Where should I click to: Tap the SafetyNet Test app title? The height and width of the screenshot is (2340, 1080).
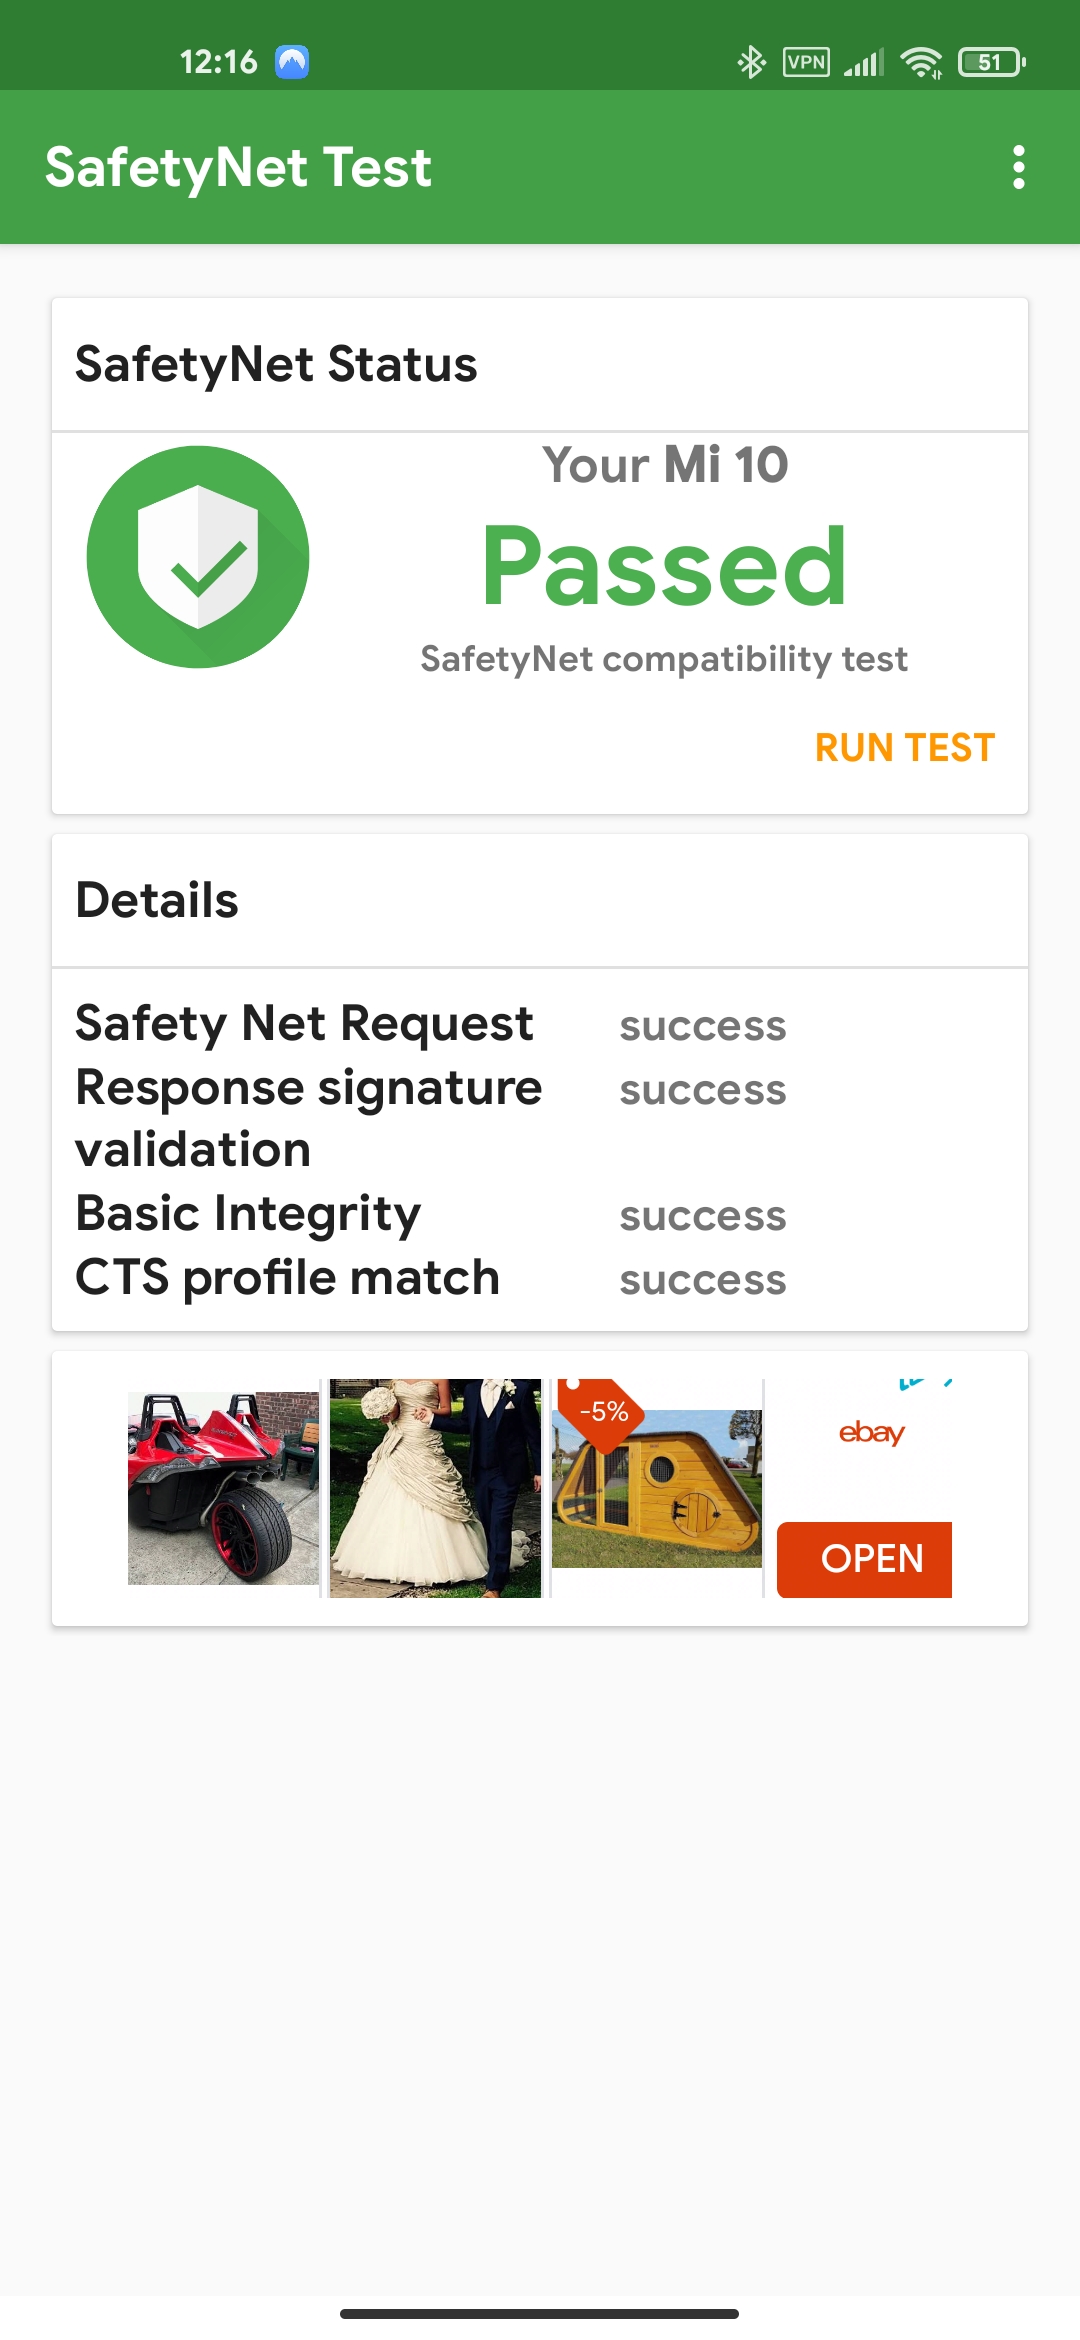(238, 167)
